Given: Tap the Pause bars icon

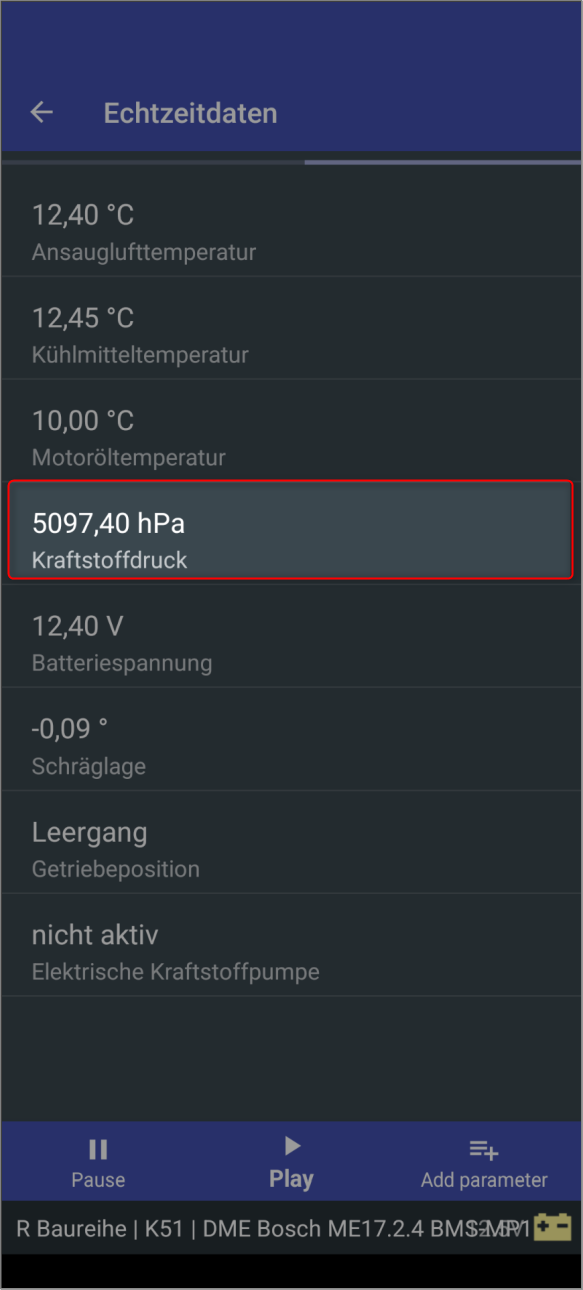Looking at the screenshot, I should [x=98, y=1150].
